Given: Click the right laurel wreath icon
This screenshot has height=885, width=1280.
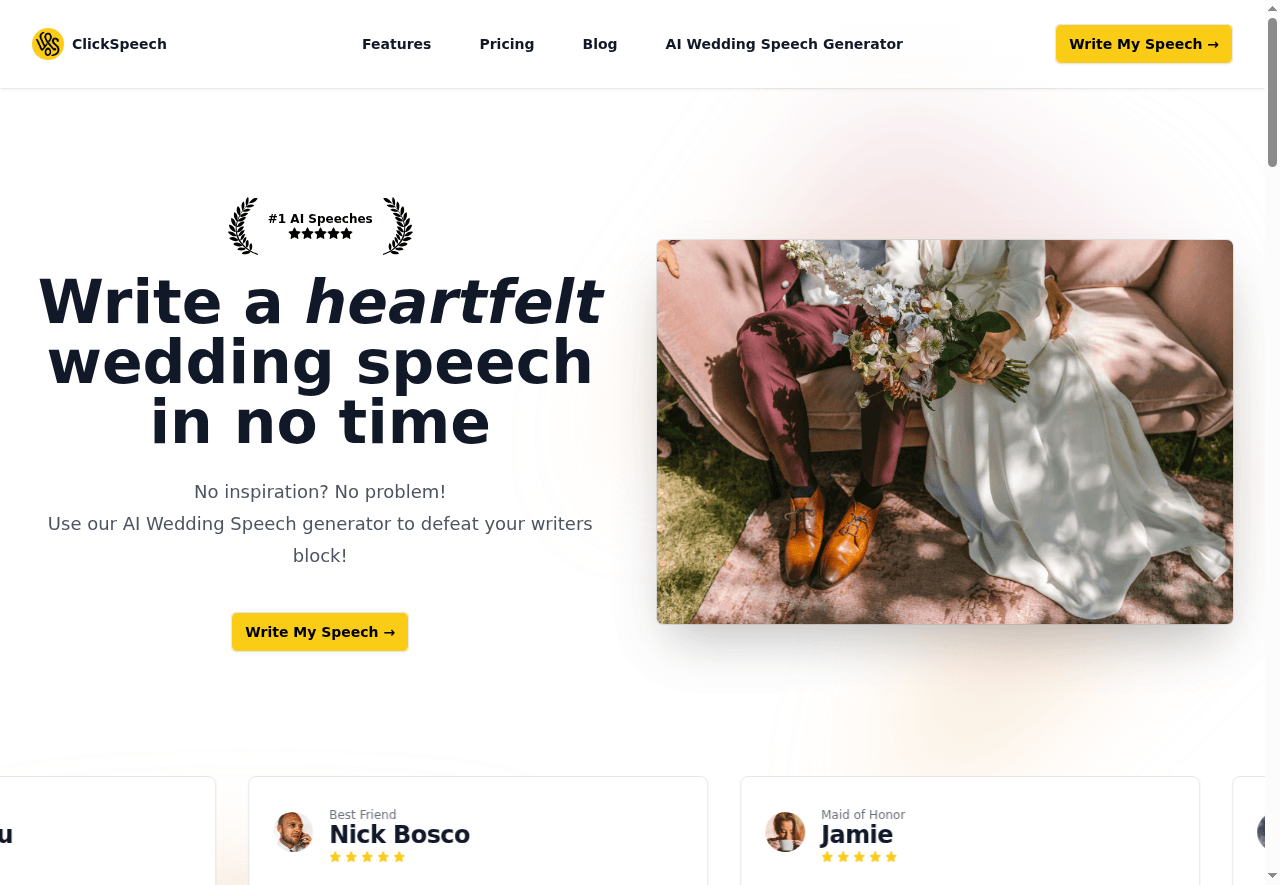Looking at the screenshot, I should point(398,226).
